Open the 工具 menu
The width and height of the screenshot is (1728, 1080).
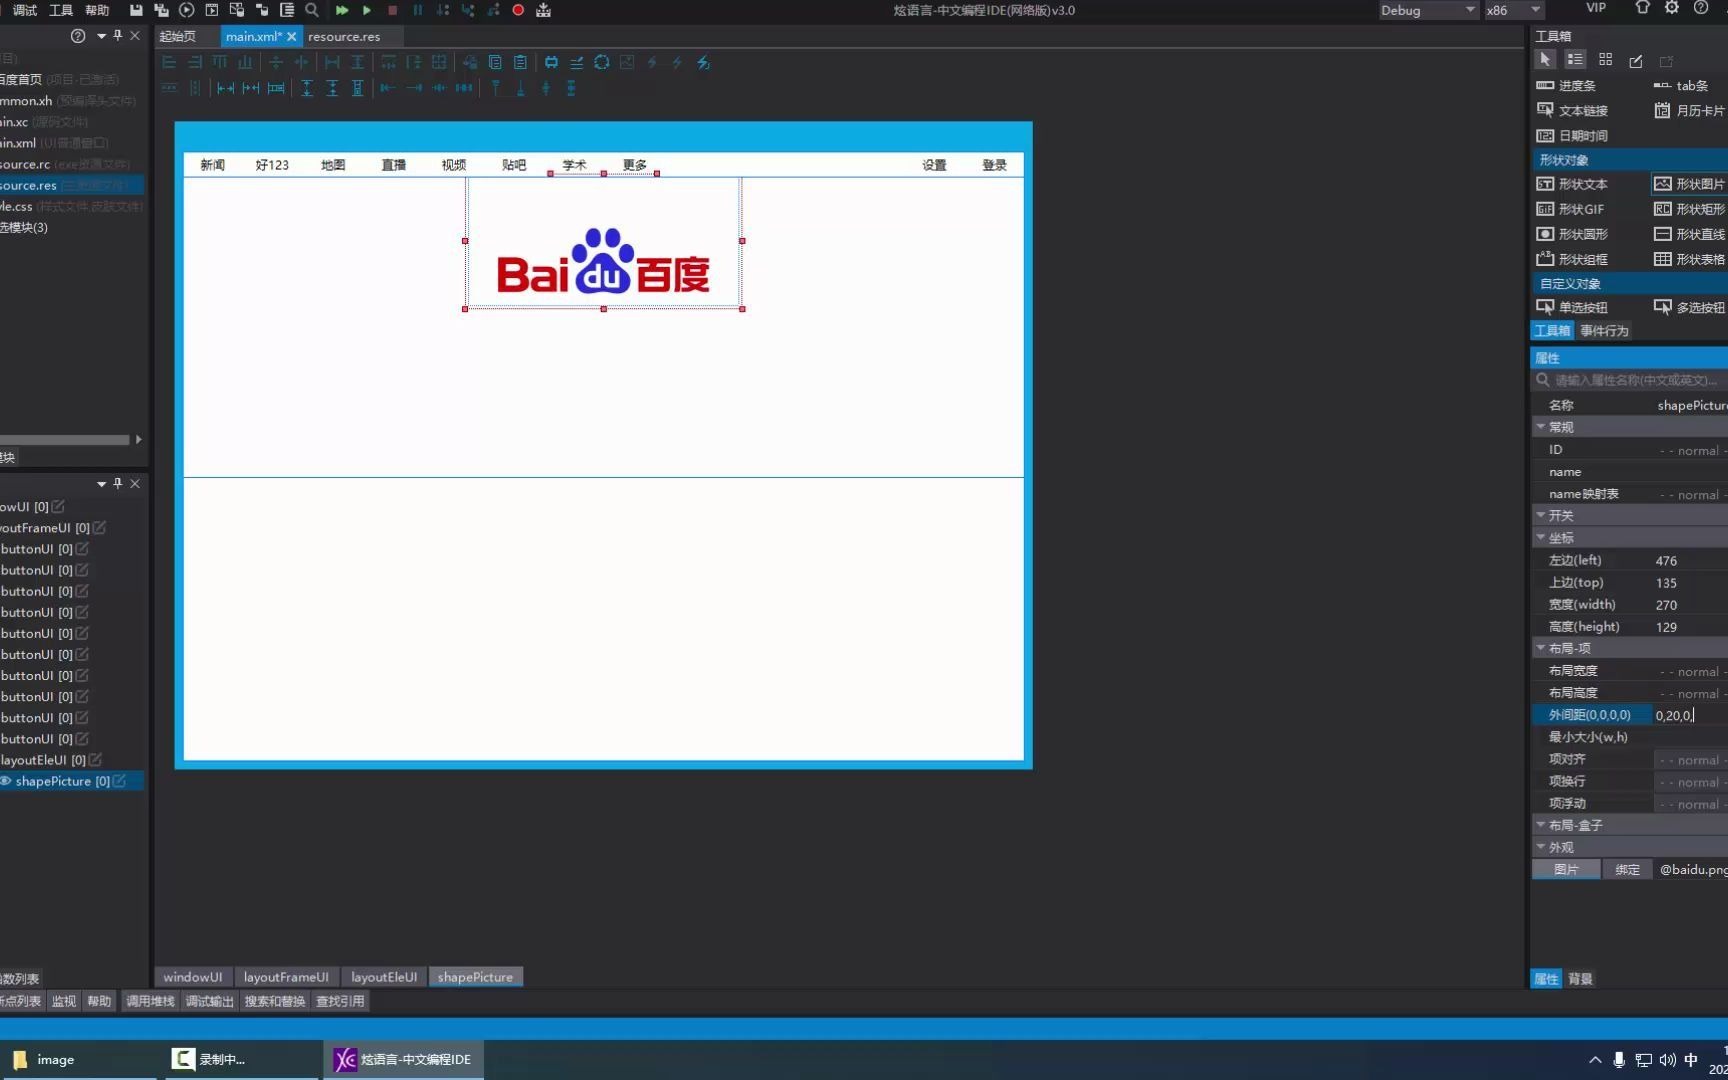[61, 10]
